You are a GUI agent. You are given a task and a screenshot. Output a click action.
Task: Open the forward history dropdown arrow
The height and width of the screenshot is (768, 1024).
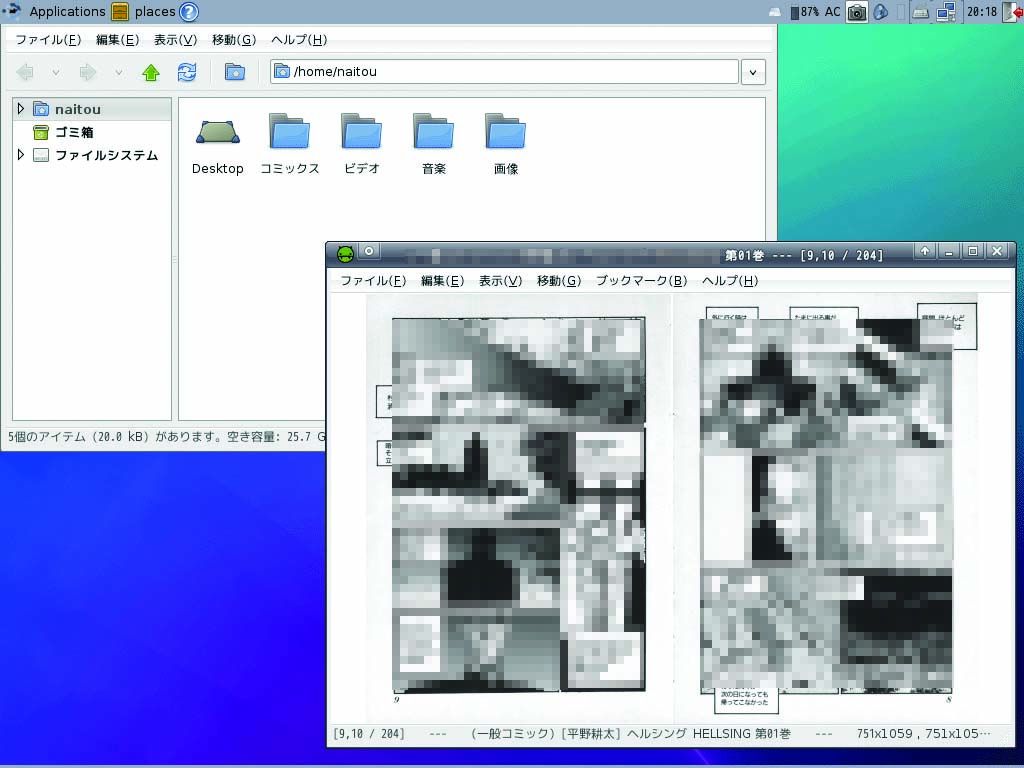pos(118,72)
